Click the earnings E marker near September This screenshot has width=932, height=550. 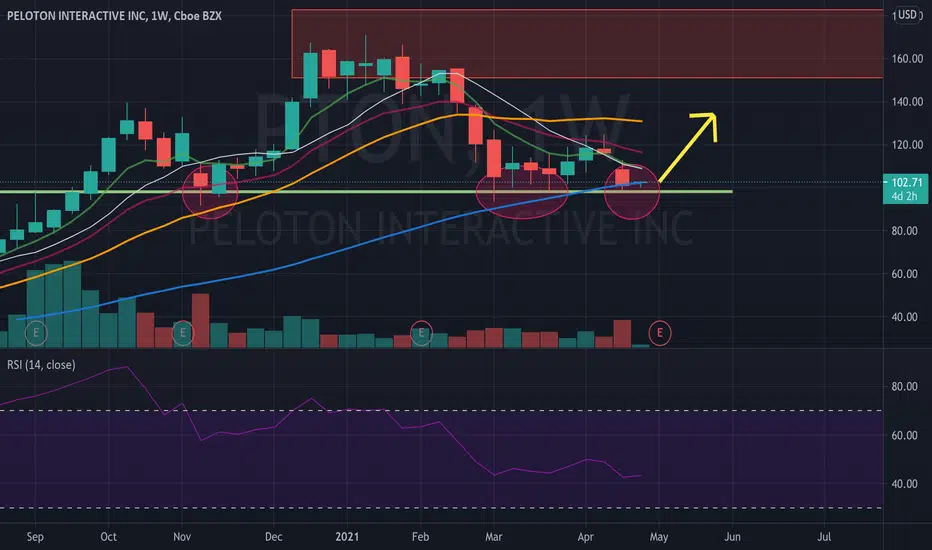36,332
